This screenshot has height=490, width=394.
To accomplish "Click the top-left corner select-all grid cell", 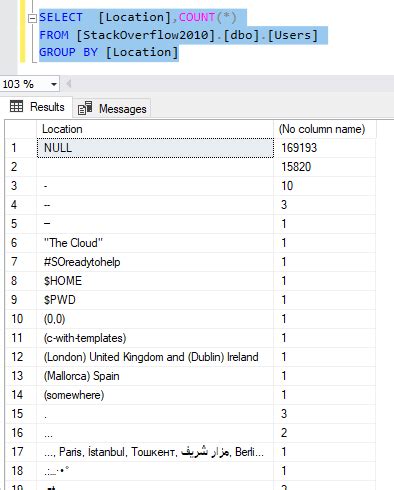I will 21,129.
